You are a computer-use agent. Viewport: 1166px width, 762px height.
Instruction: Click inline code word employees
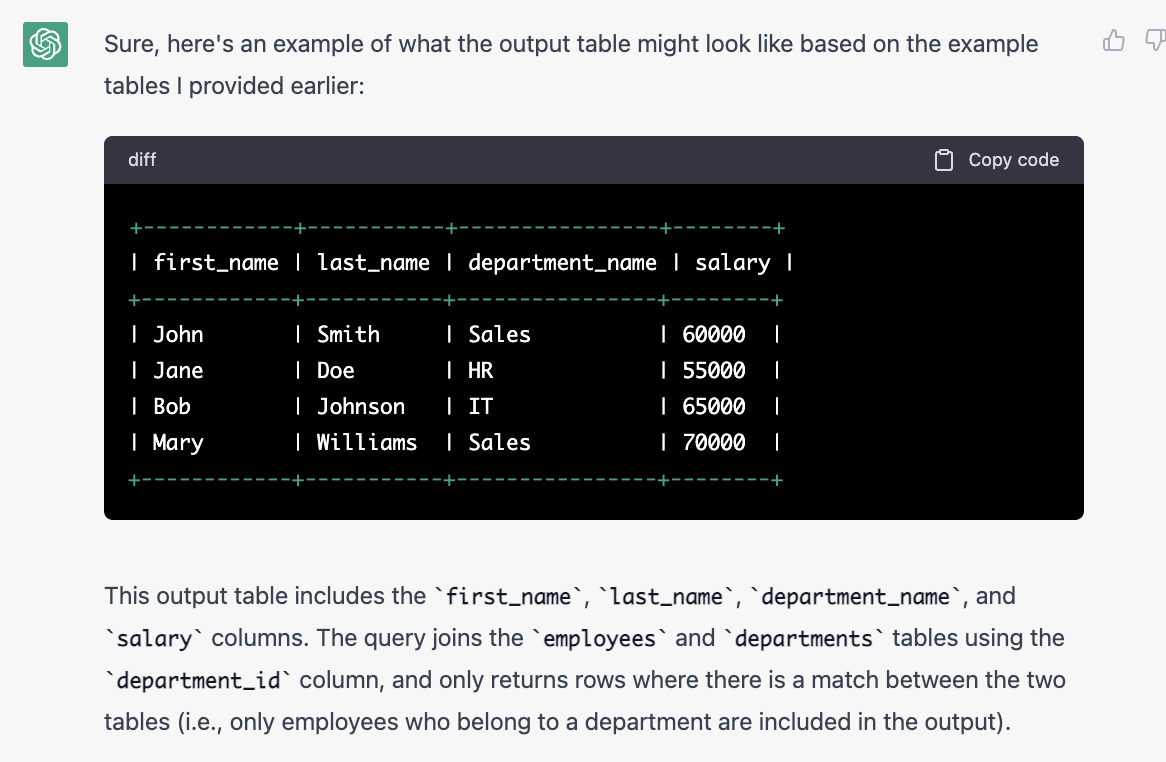point(601,639)
